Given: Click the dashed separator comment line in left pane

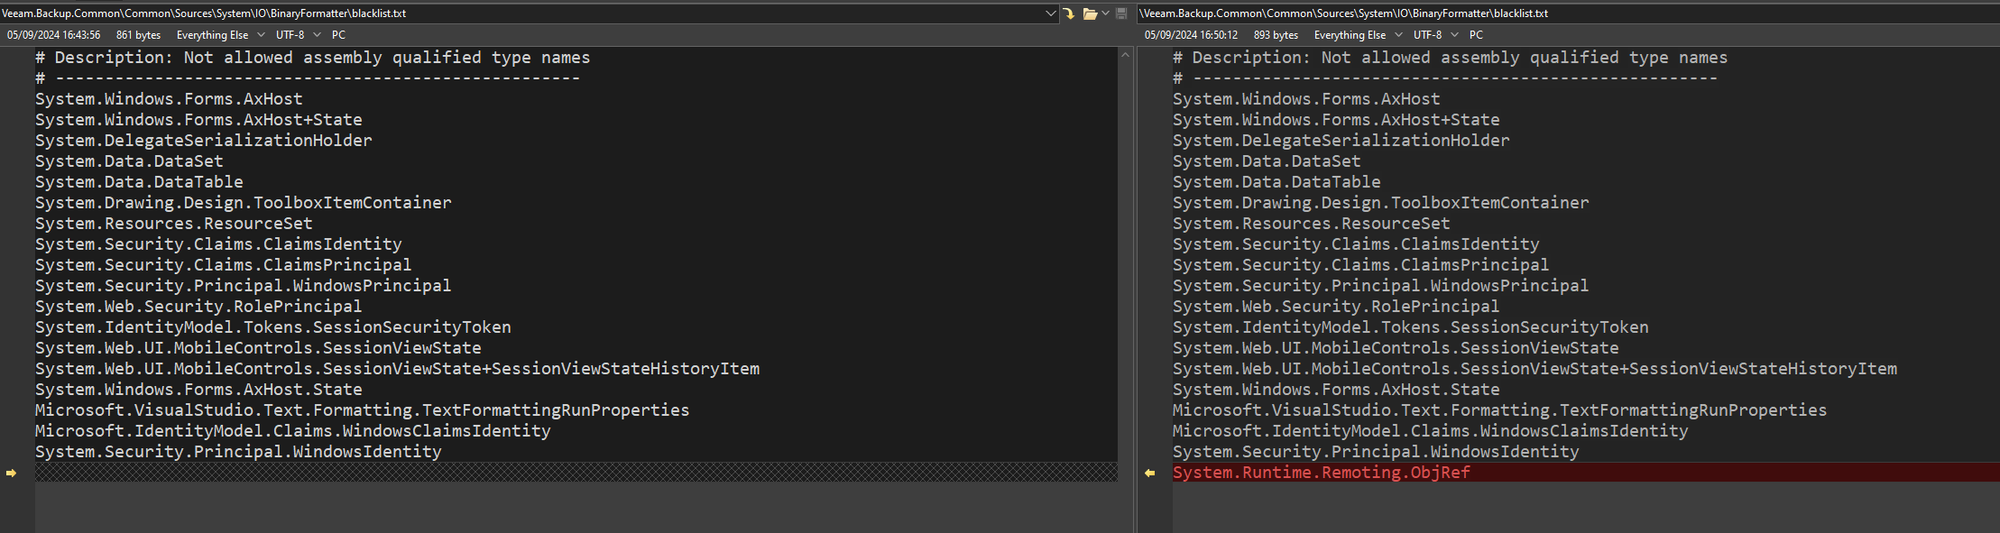Looking at the screenshot, I should pyautogui.click(x=307, y=78).
